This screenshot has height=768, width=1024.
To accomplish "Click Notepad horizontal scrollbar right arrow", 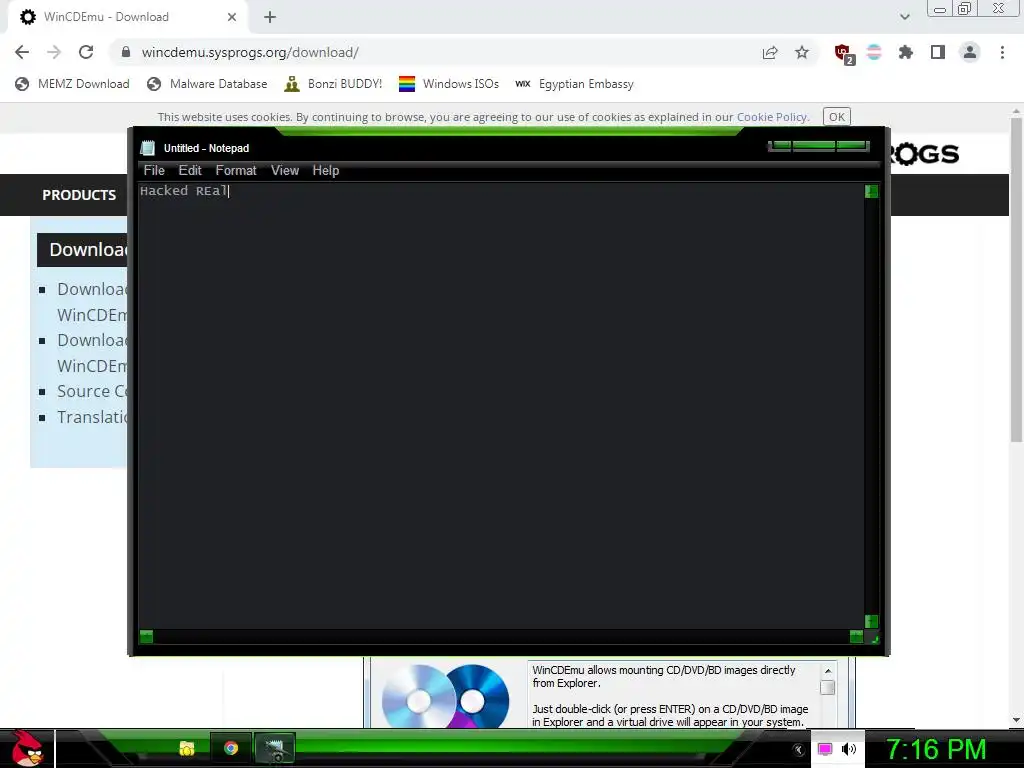I will click(856, 636).
